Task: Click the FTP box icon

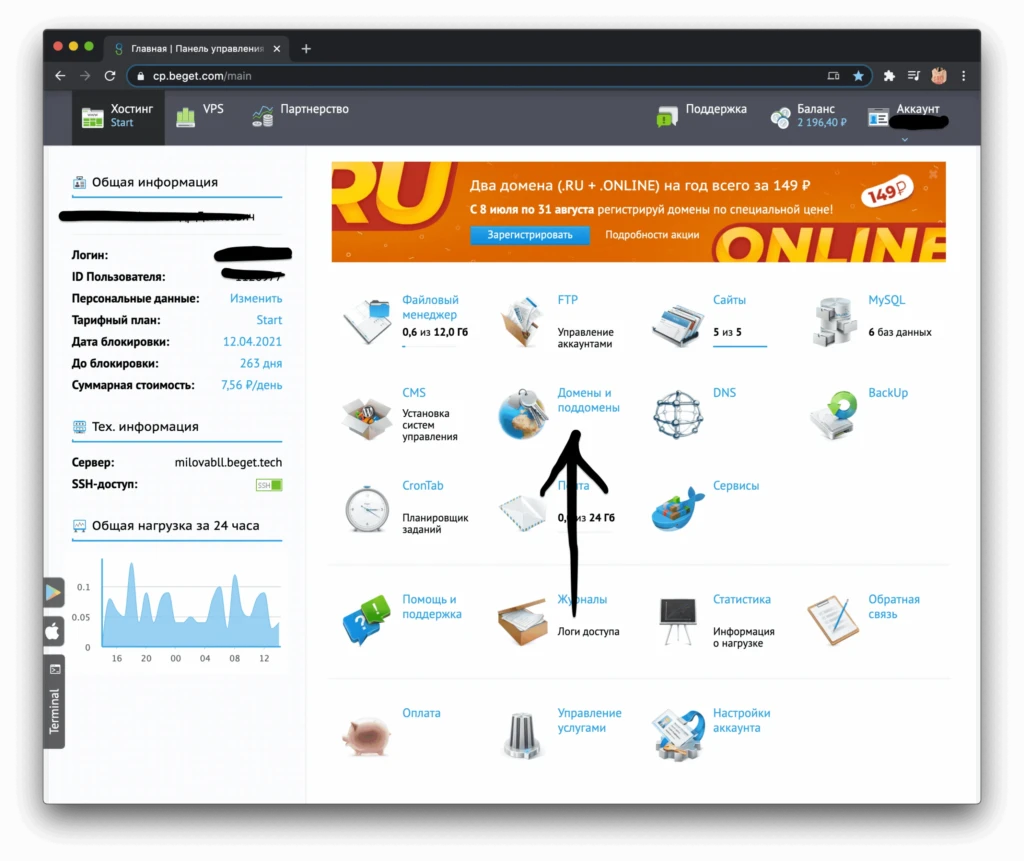Action: pyautogui.click(x=521, y=321)
